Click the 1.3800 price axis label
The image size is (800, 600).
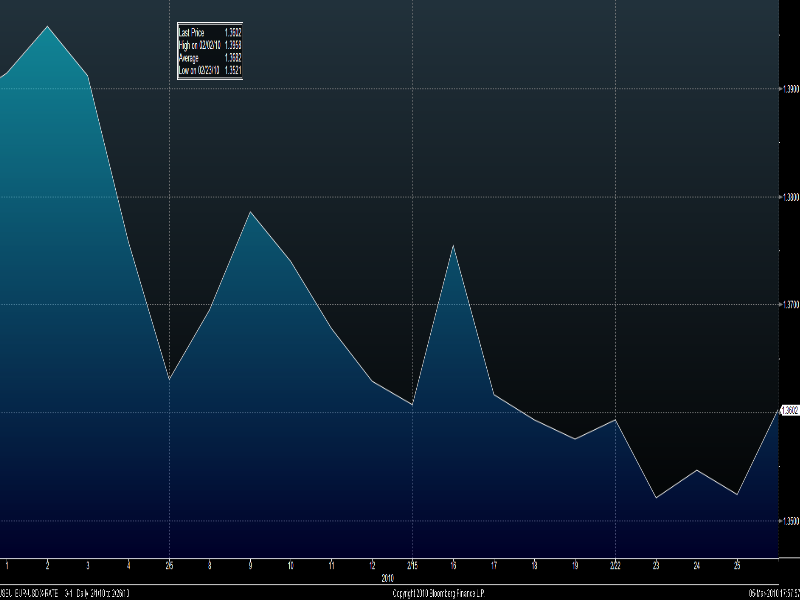[791, 197]
